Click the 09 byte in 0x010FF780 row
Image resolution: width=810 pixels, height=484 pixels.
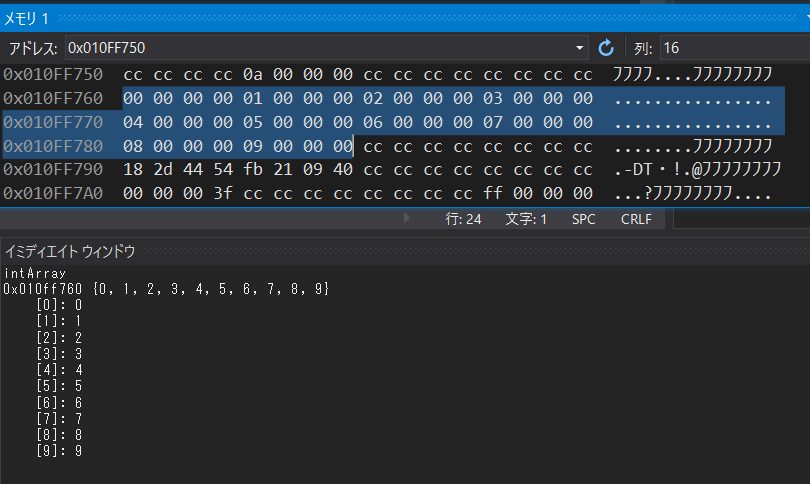coord(253,146)
